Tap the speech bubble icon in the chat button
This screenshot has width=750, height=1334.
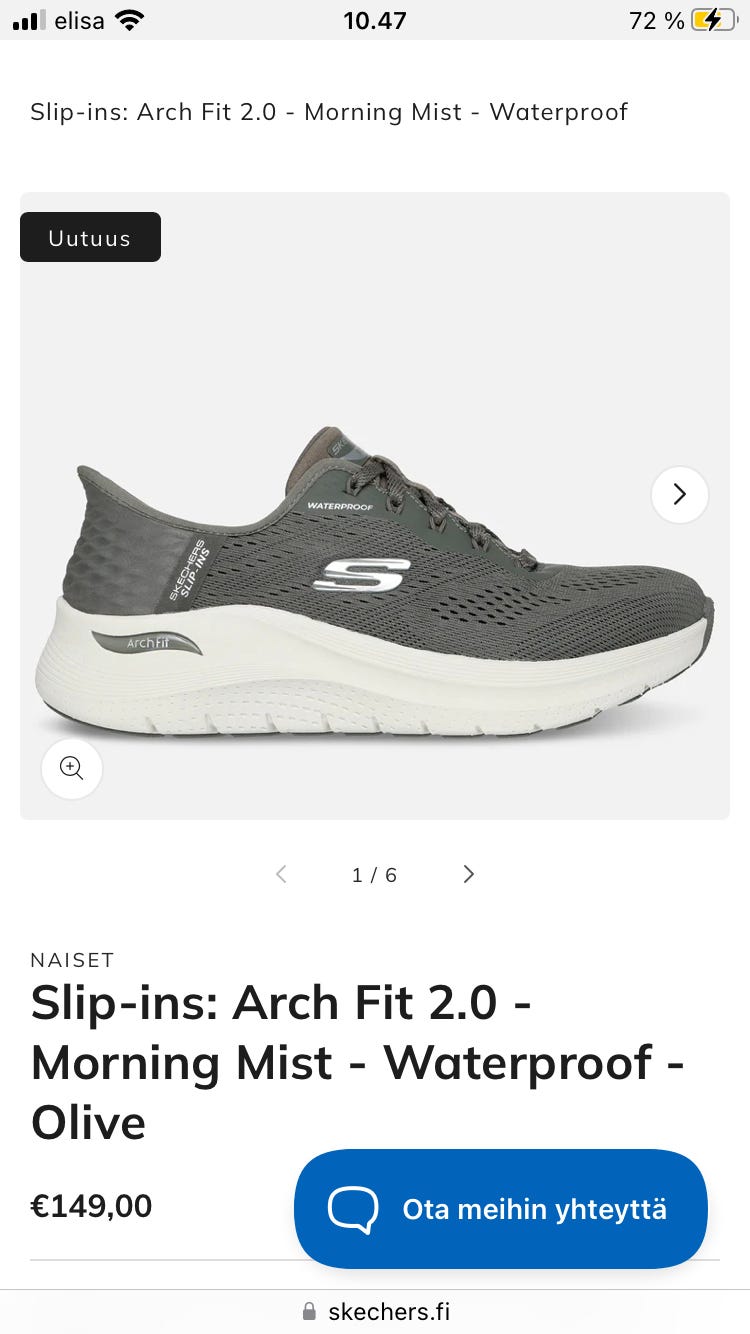tap(353, 1210)
